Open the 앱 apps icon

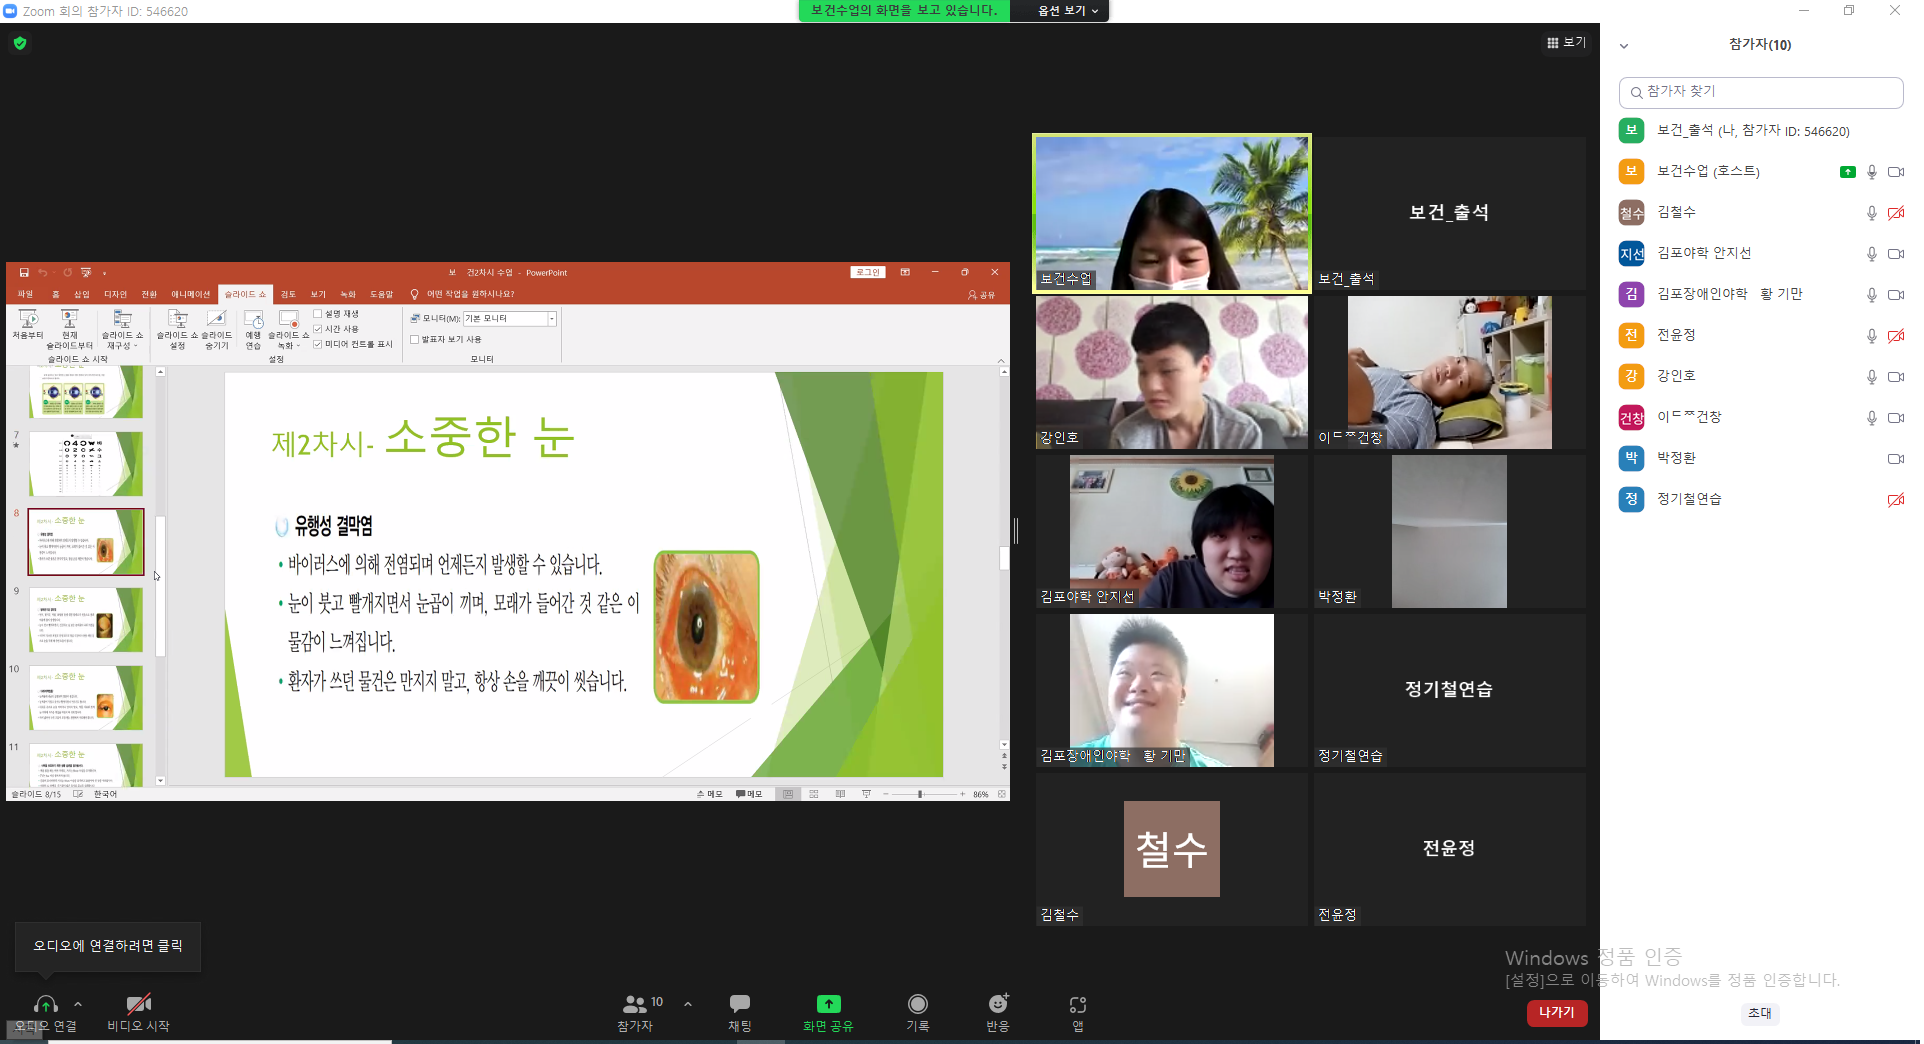(x=1078, y=1004)
